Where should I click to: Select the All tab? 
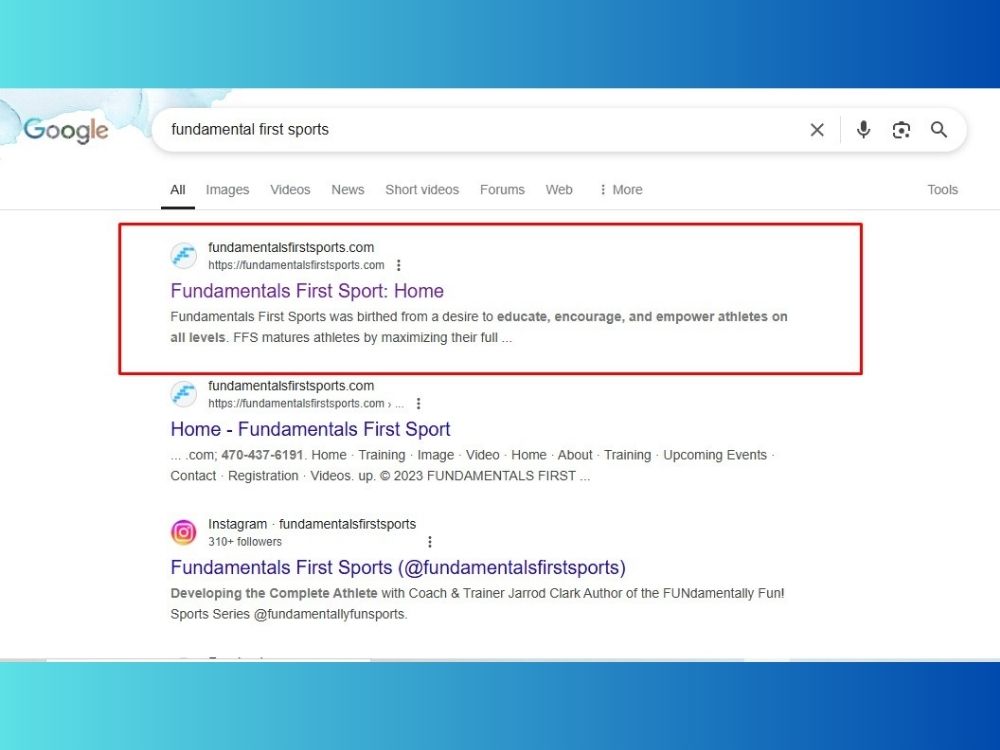(x=178, y=190)
